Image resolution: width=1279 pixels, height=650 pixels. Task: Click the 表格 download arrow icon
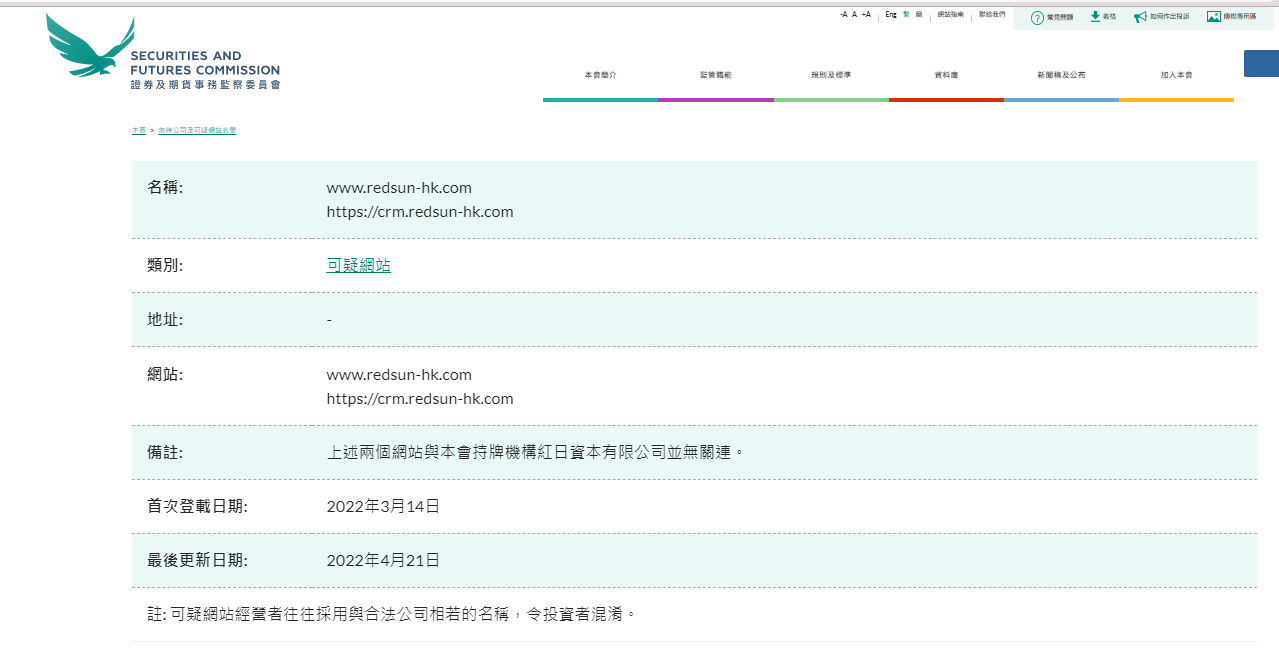click(1095, 16)
